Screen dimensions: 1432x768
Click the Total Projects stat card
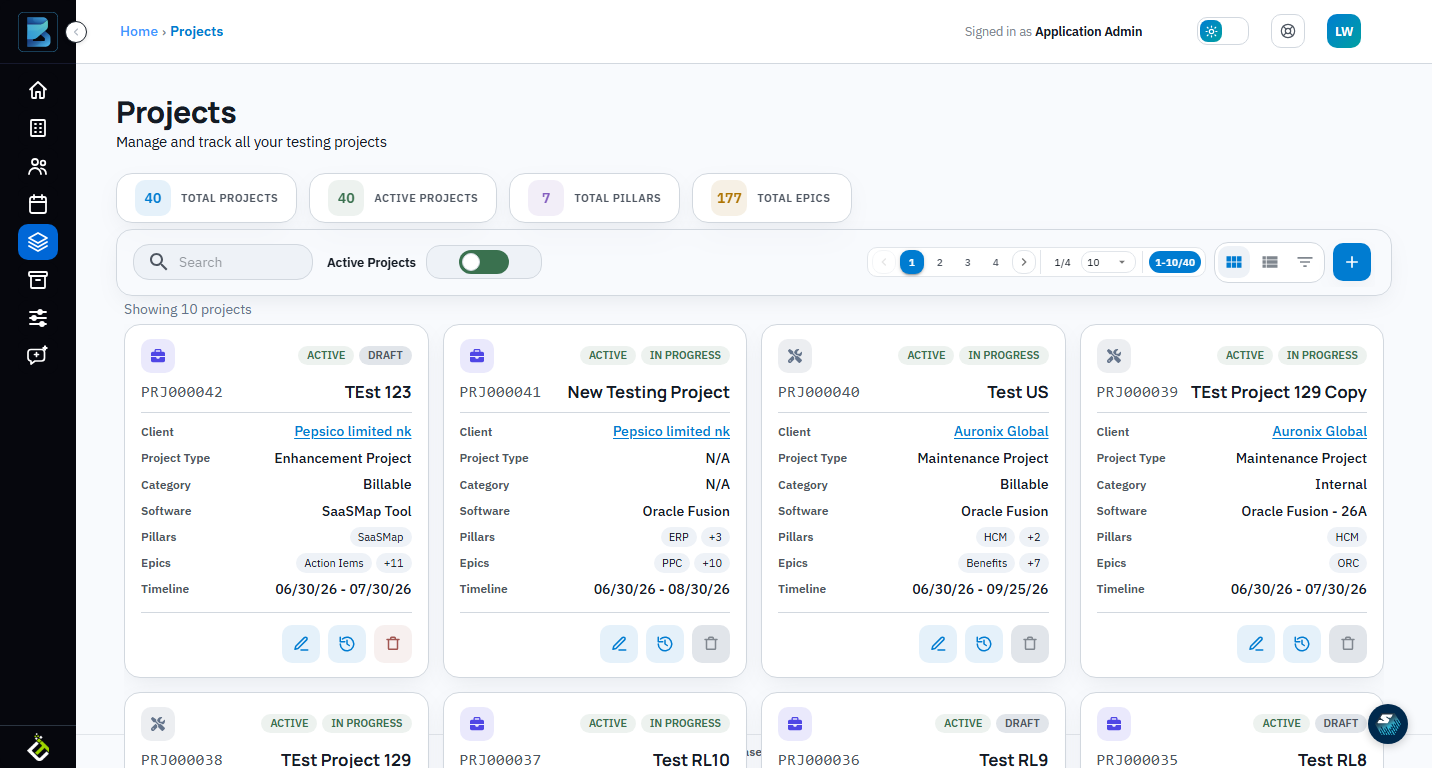(x=206, y=198)
